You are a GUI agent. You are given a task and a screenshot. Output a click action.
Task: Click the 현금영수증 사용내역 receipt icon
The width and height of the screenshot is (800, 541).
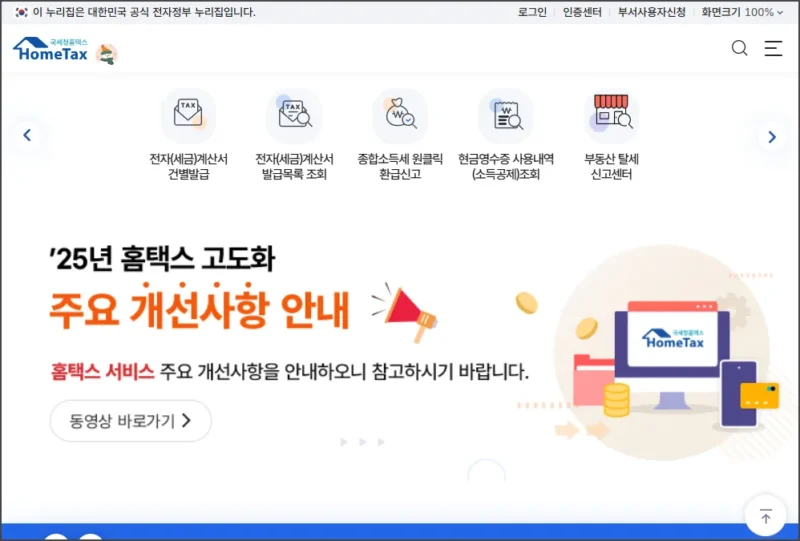506,115
